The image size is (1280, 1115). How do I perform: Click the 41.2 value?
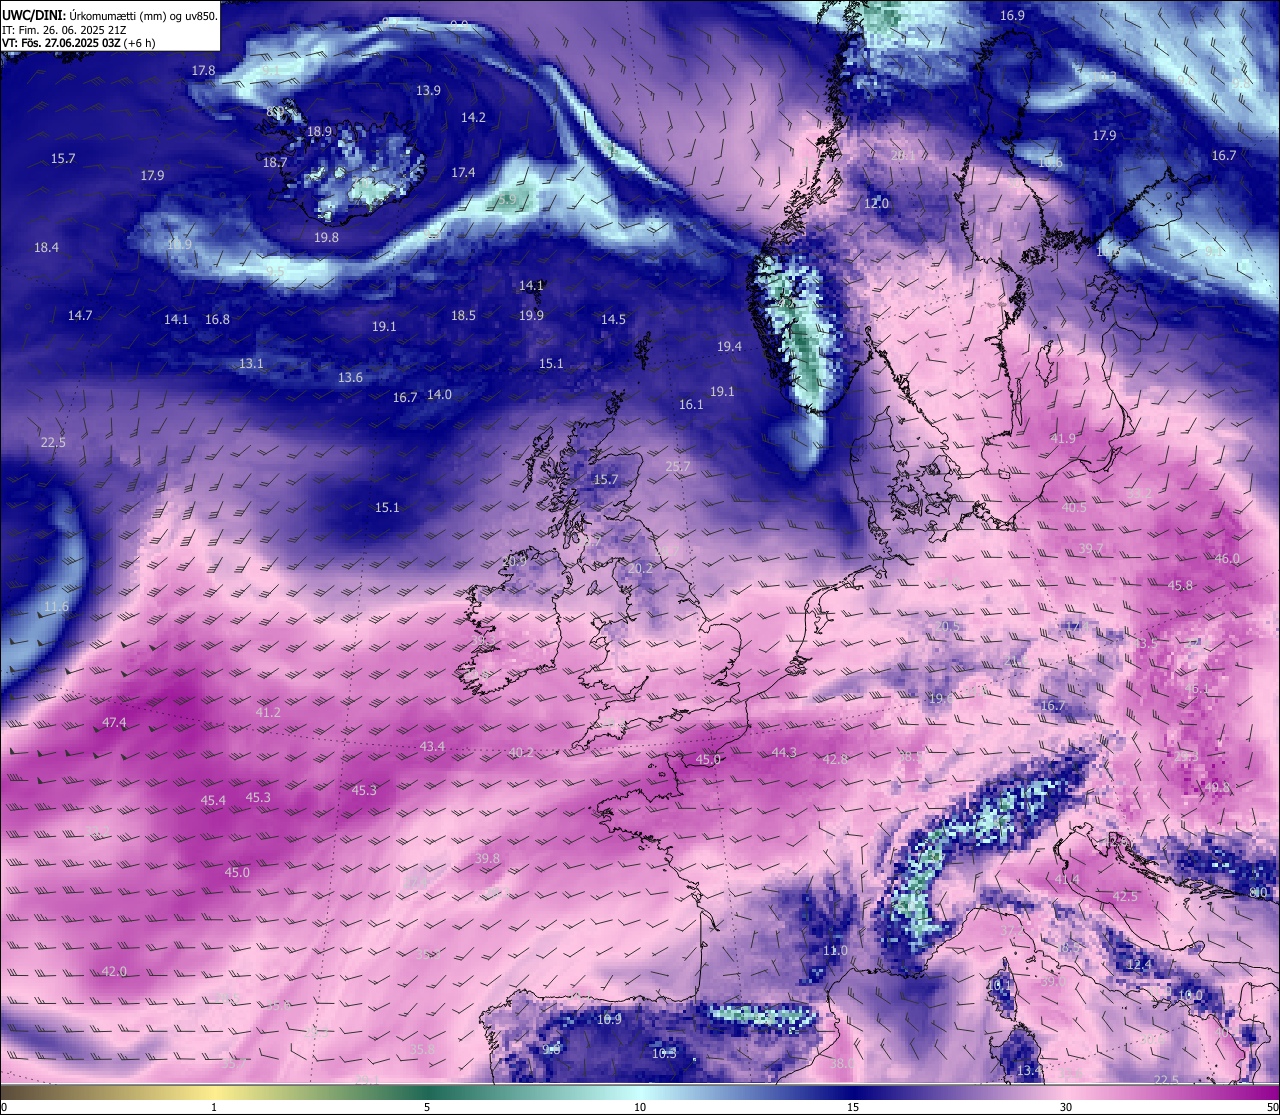click(x=268, y=713)
